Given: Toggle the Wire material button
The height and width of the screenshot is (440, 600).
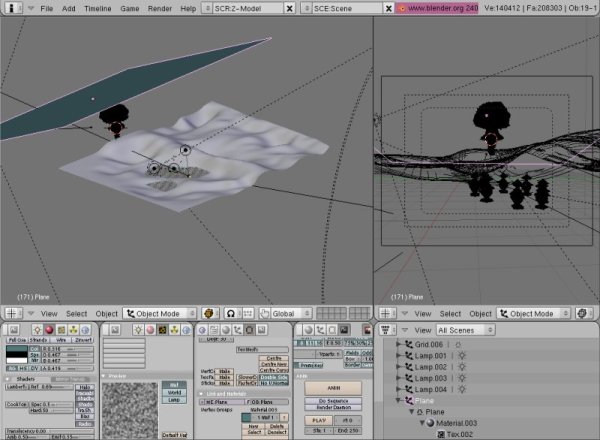Looking at the screenshot, I should pos(61,340).
